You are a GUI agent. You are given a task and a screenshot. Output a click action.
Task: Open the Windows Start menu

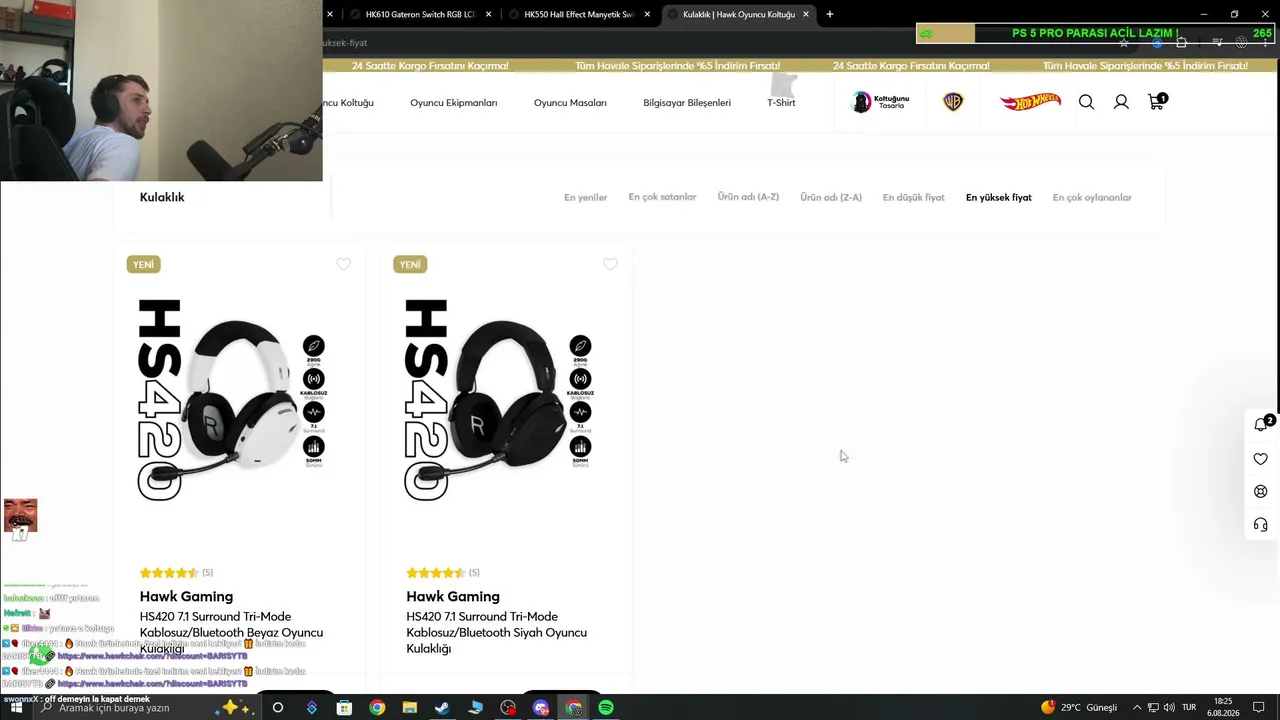16,708
